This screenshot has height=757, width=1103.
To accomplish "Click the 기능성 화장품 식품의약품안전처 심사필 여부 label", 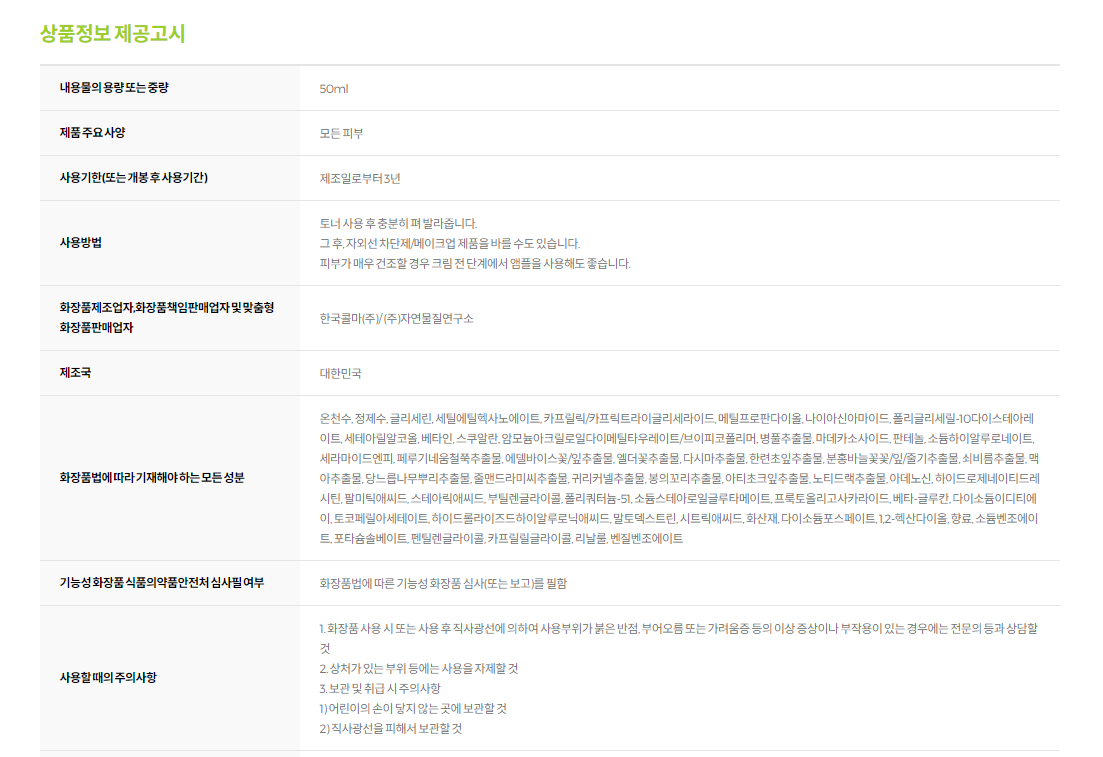I will [x=162, y=582].
